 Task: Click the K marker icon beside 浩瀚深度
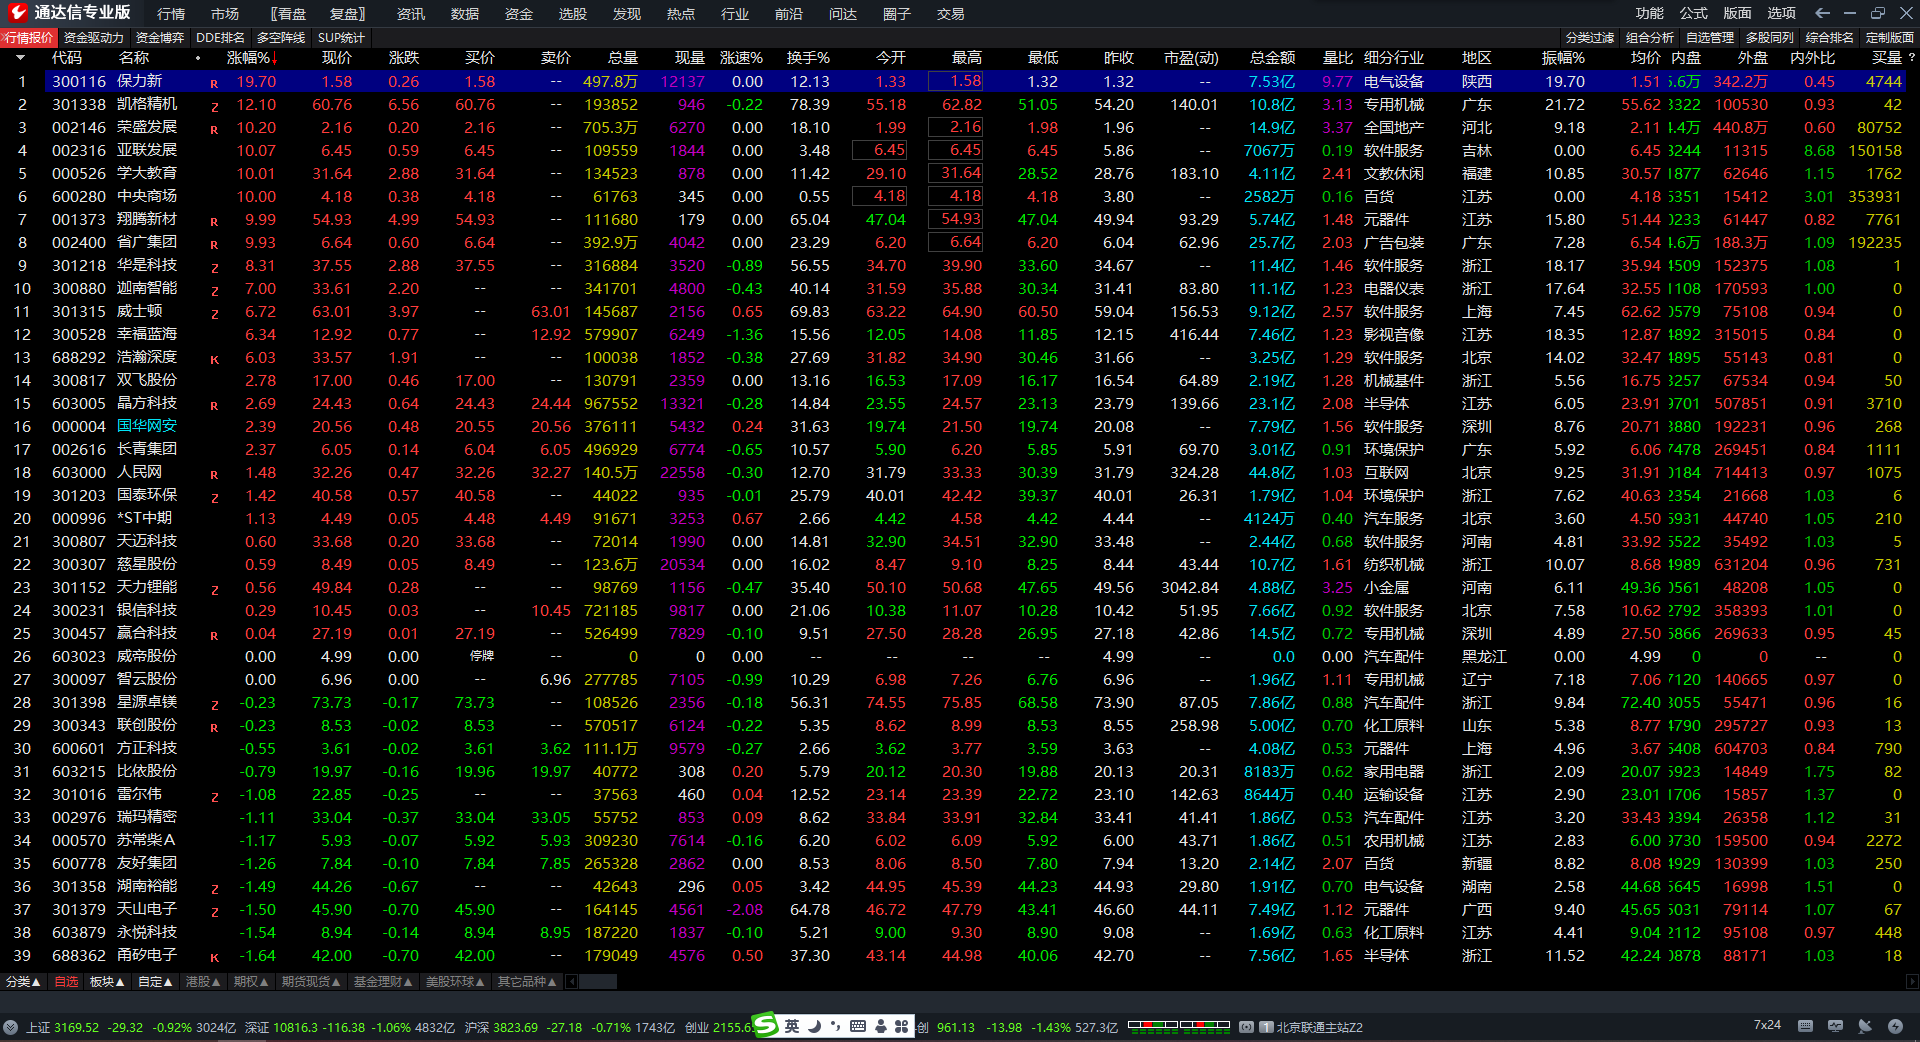click(214, 359)
